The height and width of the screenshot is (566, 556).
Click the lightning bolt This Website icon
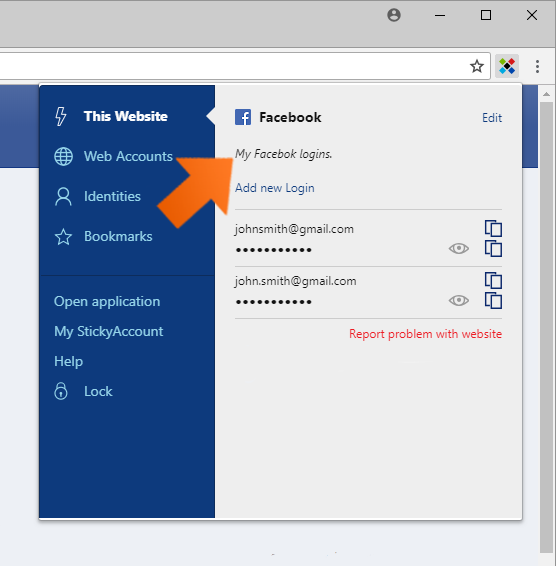(61, 116)
